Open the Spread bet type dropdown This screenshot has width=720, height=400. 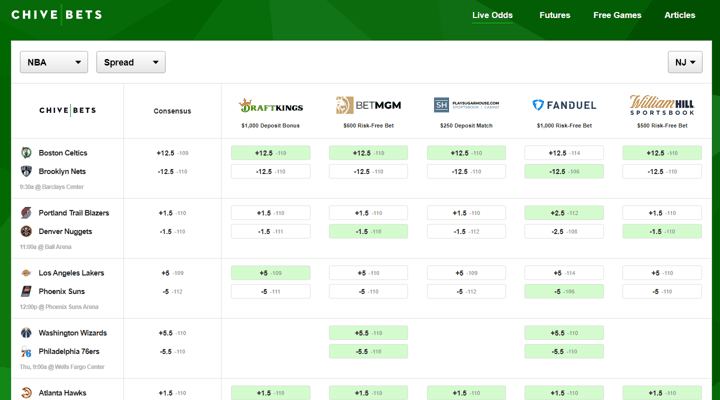click(x=131, y=62)
